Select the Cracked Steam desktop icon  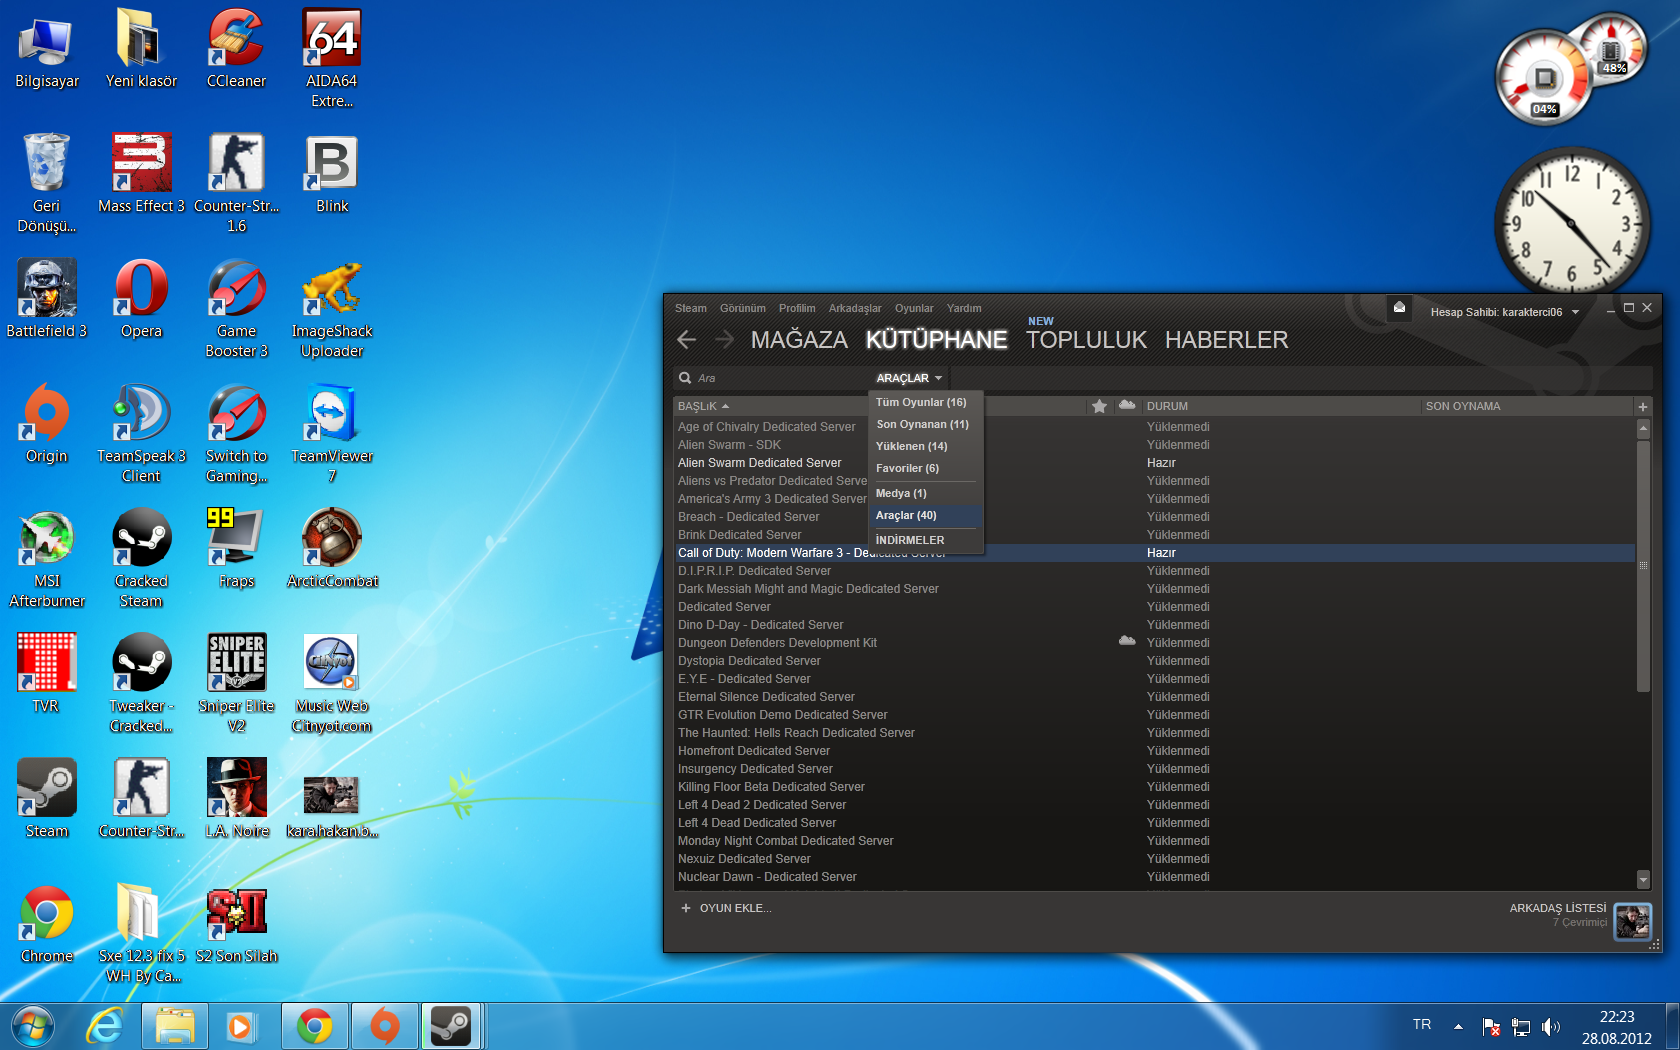tap(141, 558)
